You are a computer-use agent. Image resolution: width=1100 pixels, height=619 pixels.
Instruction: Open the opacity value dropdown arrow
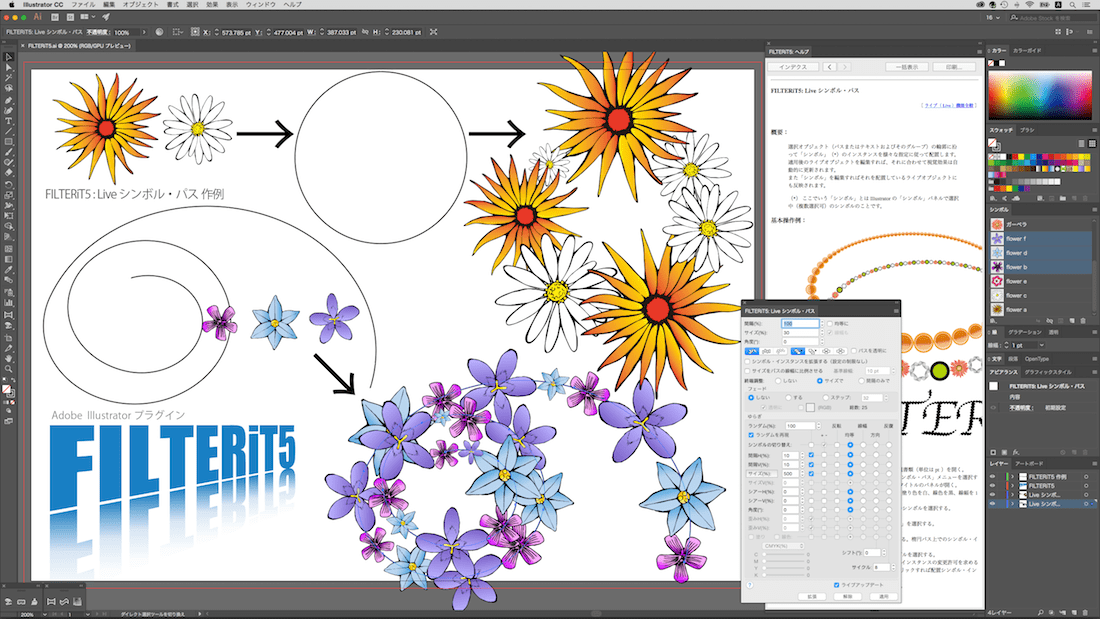[144, 32]
